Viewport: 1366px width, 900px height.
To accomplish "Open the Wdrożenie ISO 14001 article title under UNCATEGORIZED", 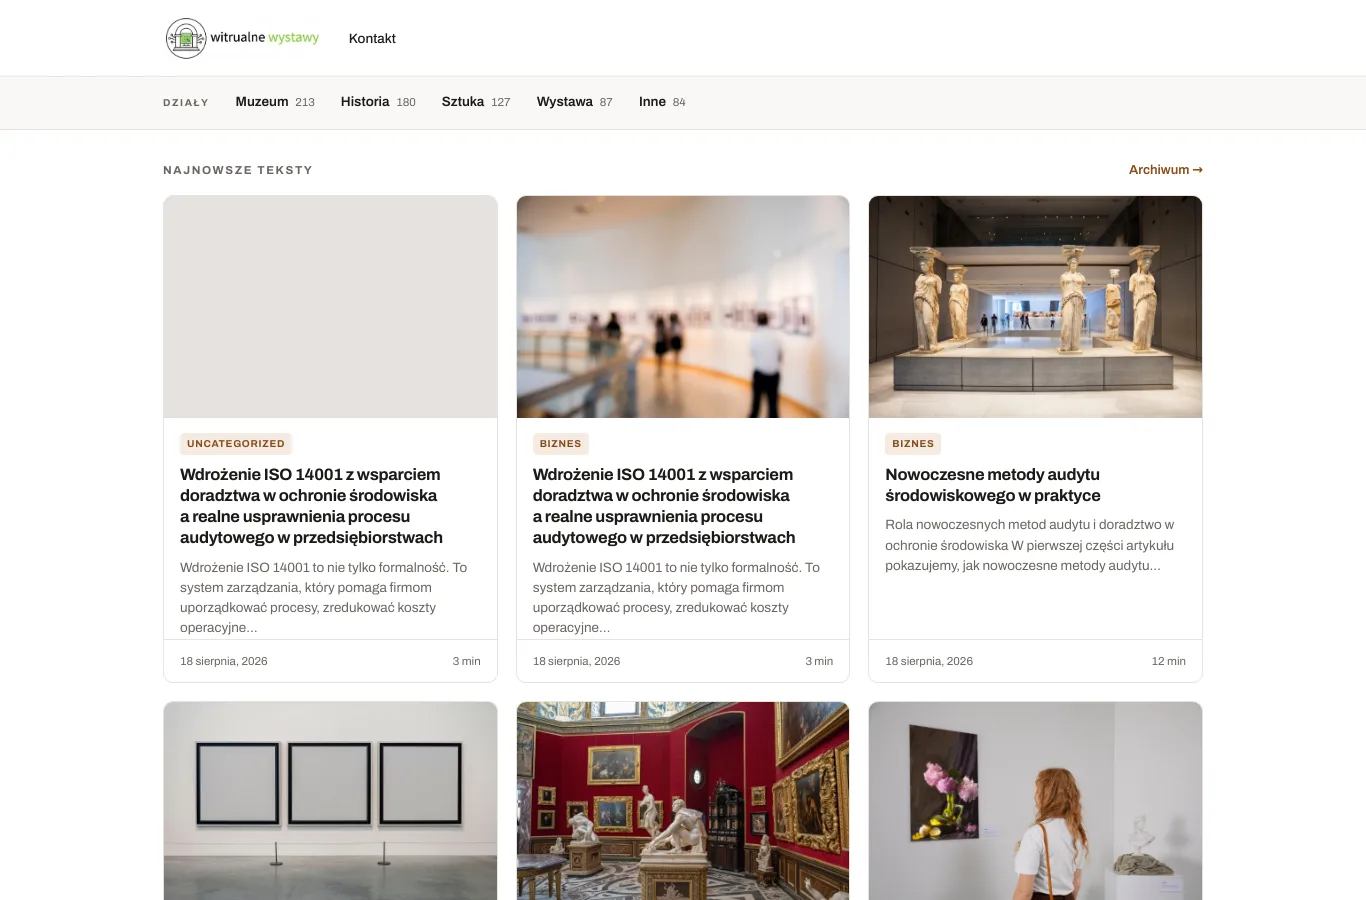I will [x=311, y=506].
